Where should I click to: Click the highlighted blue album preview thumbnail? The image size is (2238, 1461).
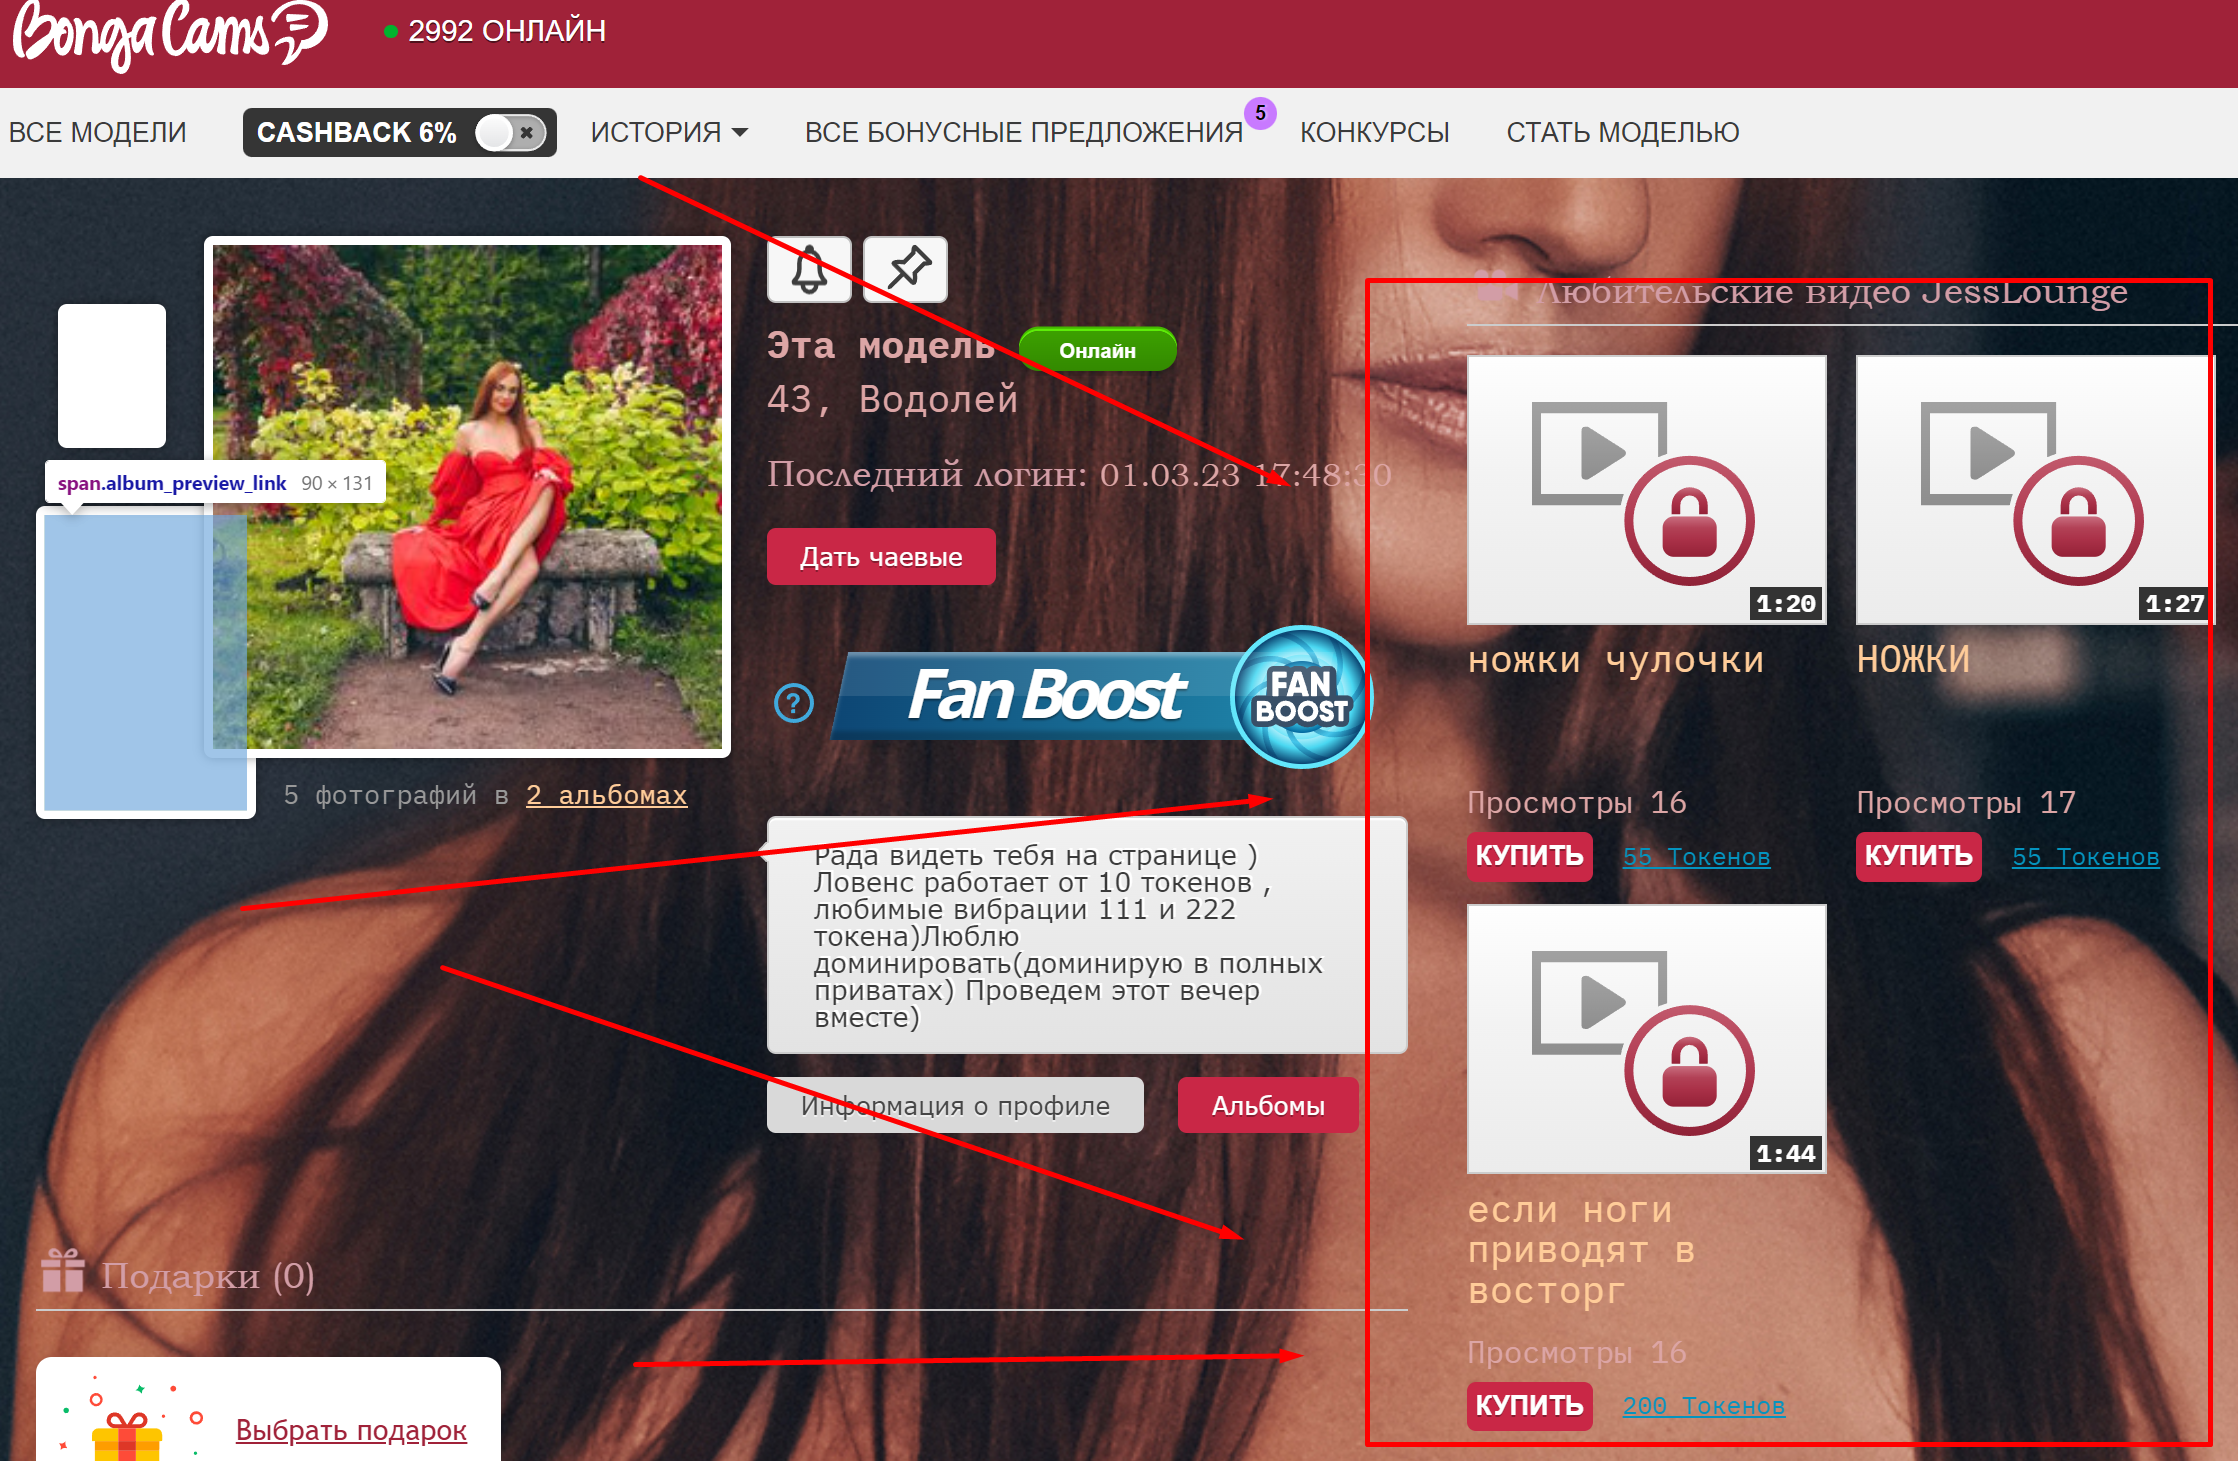pos(146,662)
